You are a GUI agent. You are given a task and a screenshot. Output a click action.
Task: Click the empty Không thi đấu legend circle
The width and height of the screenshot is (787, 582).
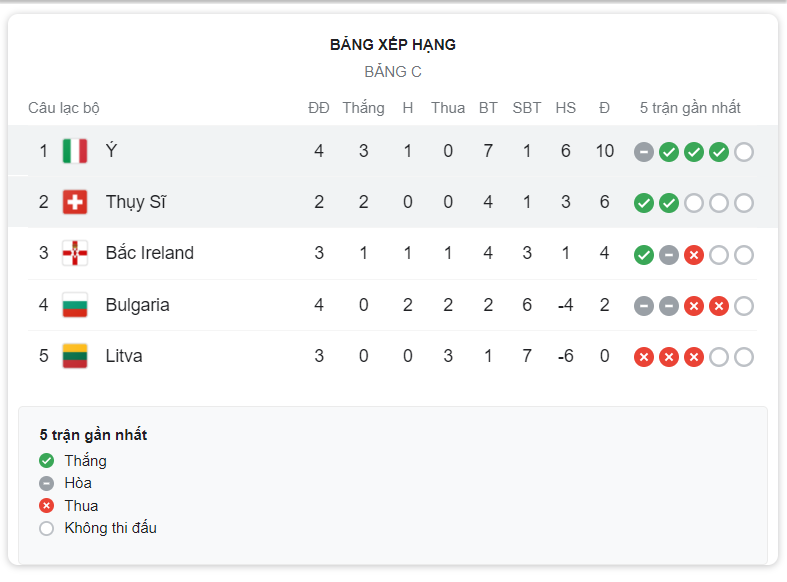click(x=47, y=528)
